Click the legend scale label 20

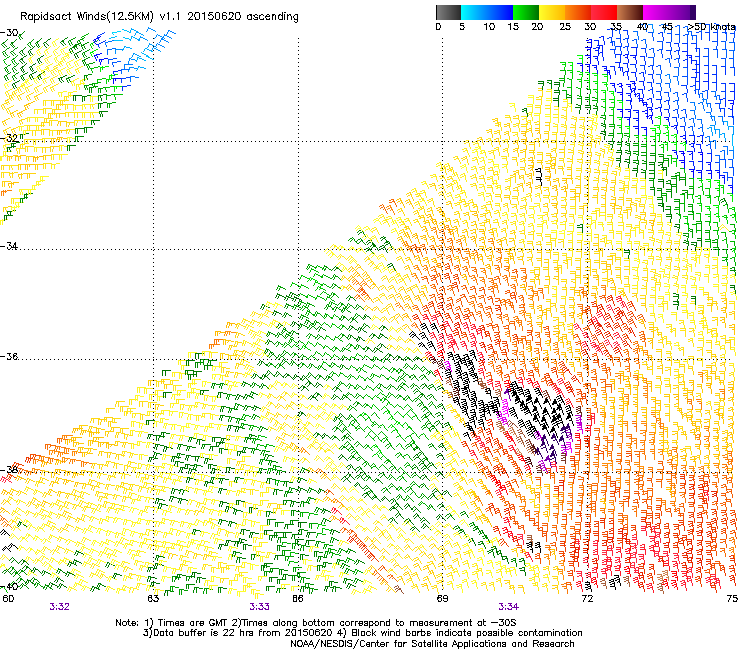tap(537, 27)
